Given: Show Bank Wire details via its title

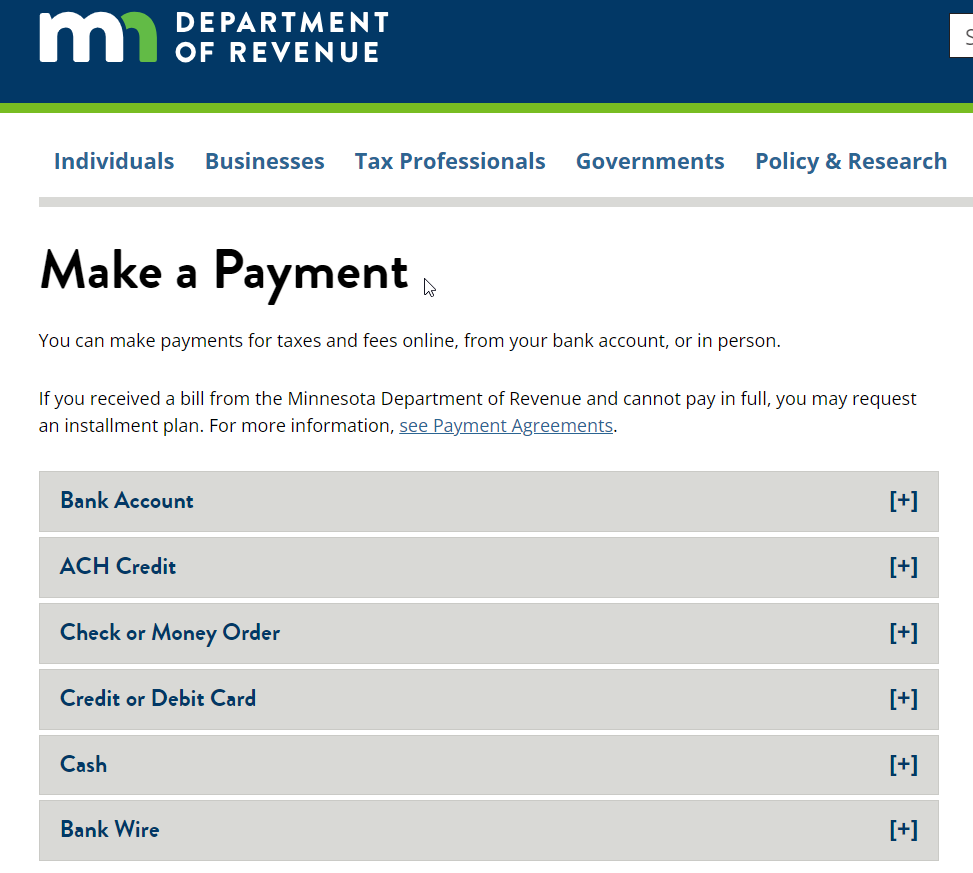Looking at the screenshot, I should [x=110, y=830].
